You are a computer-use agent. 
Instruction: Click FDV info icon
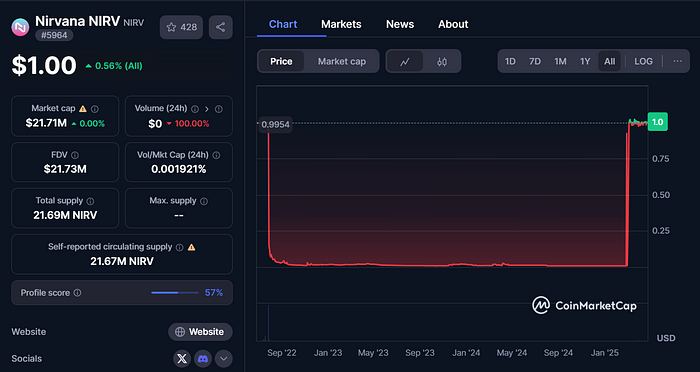pos(75,155)
